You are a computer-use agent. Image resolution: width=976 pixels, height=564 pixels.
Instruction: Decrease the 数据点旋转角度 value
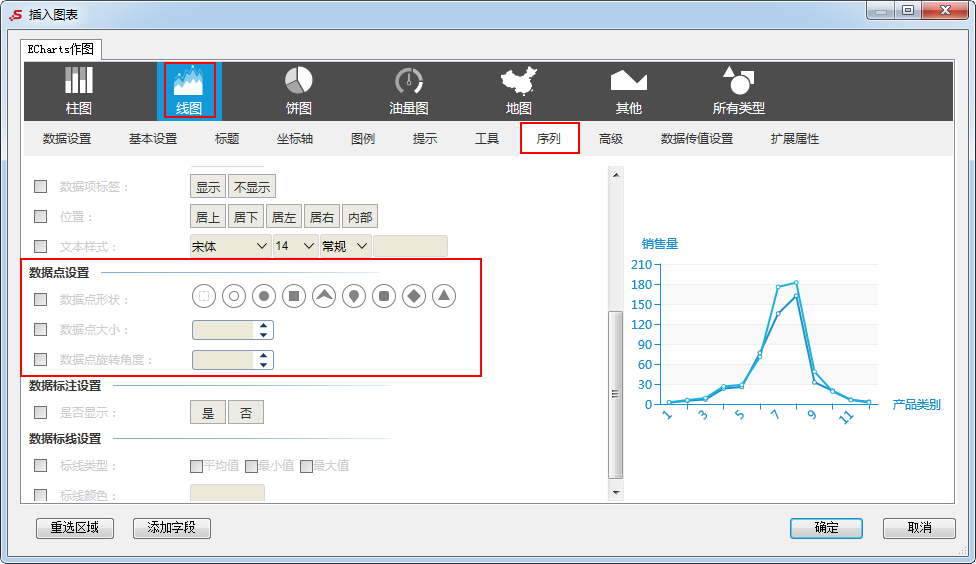point(263,364)
